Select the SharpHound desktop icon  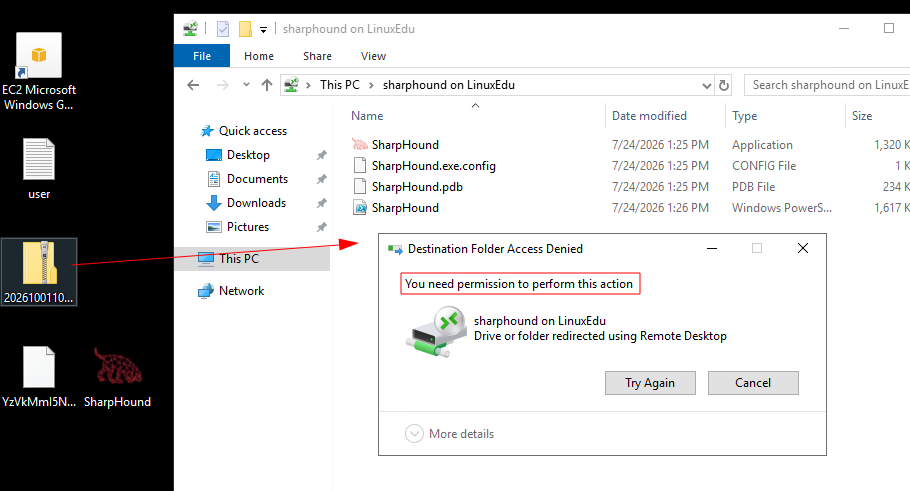click(117, 376)
